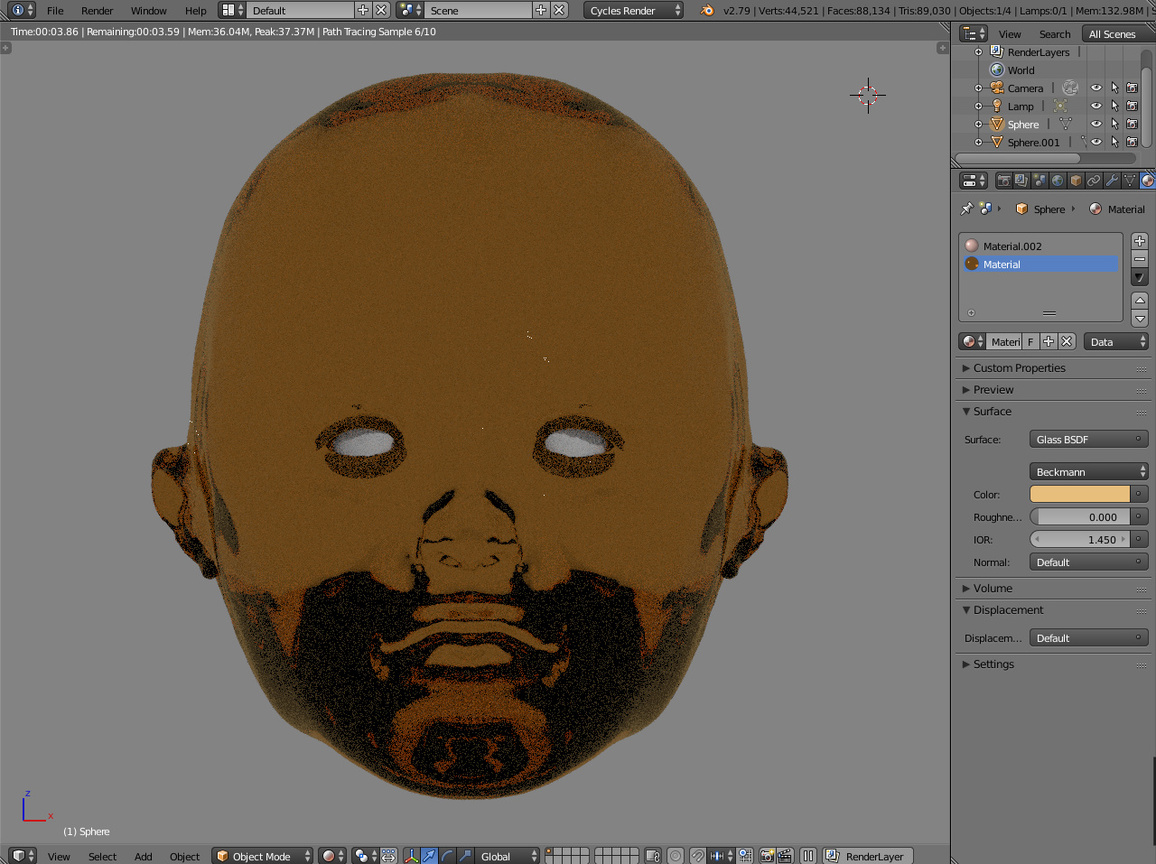Open the Window menu in top bar
This screenshot has width=1156, height=864.
click(148, 11)
